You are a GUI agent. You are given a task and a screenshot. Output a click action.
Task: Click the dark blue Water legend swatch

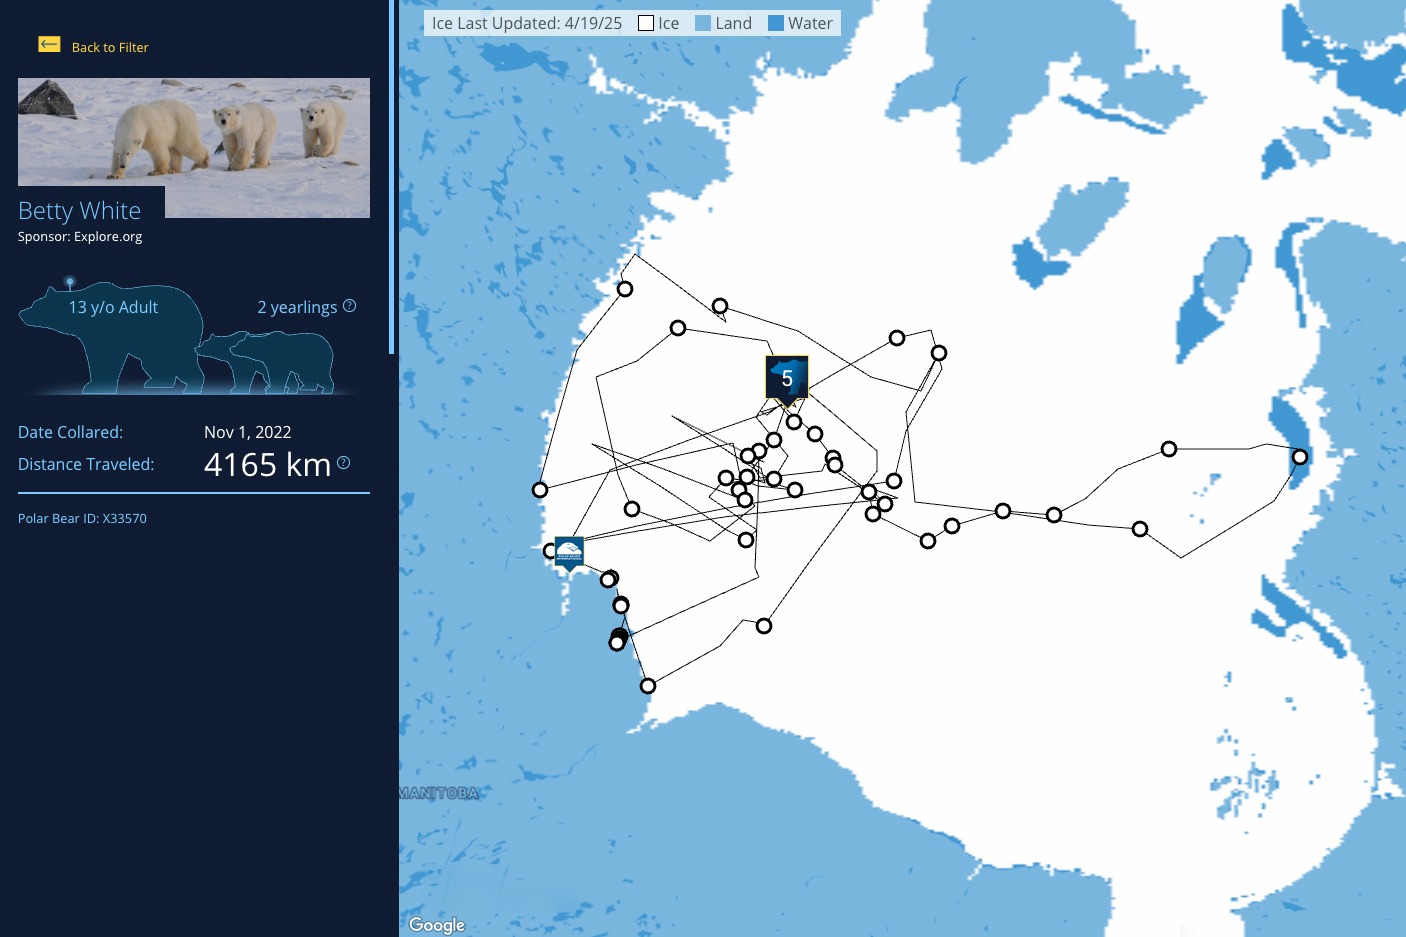point(776,23)
